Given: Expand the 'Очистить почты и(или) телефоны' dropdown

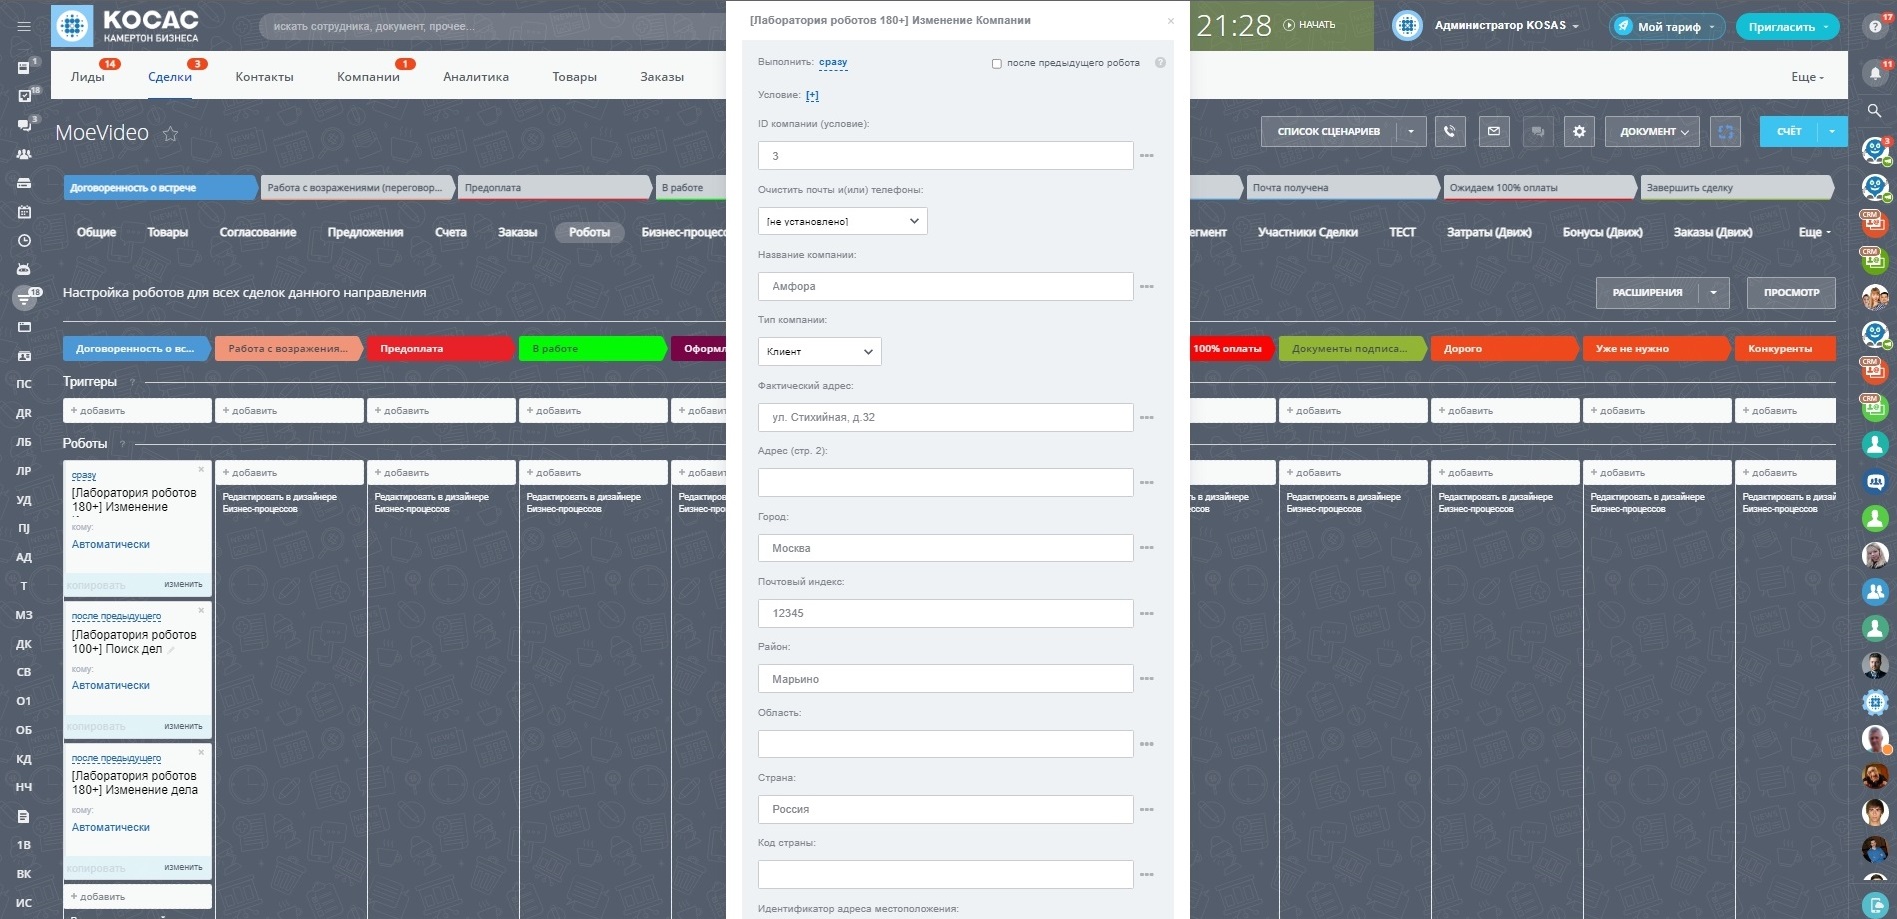Looking at the screenshot, I should tap(843, 221).
